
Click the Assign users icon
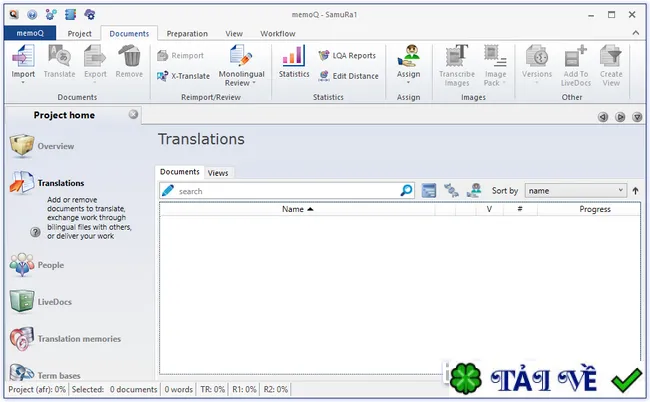point(408,56)
